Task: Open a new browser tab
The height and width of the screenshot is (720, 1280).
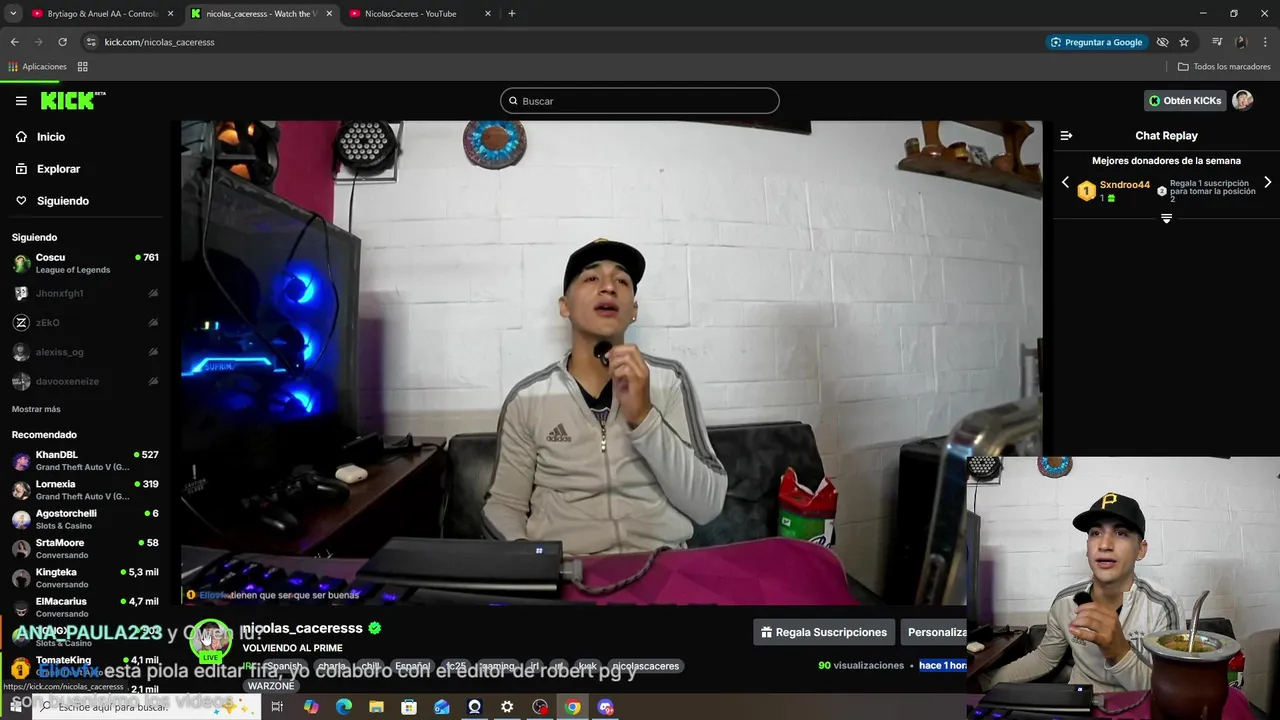Action: click(512, 14)
